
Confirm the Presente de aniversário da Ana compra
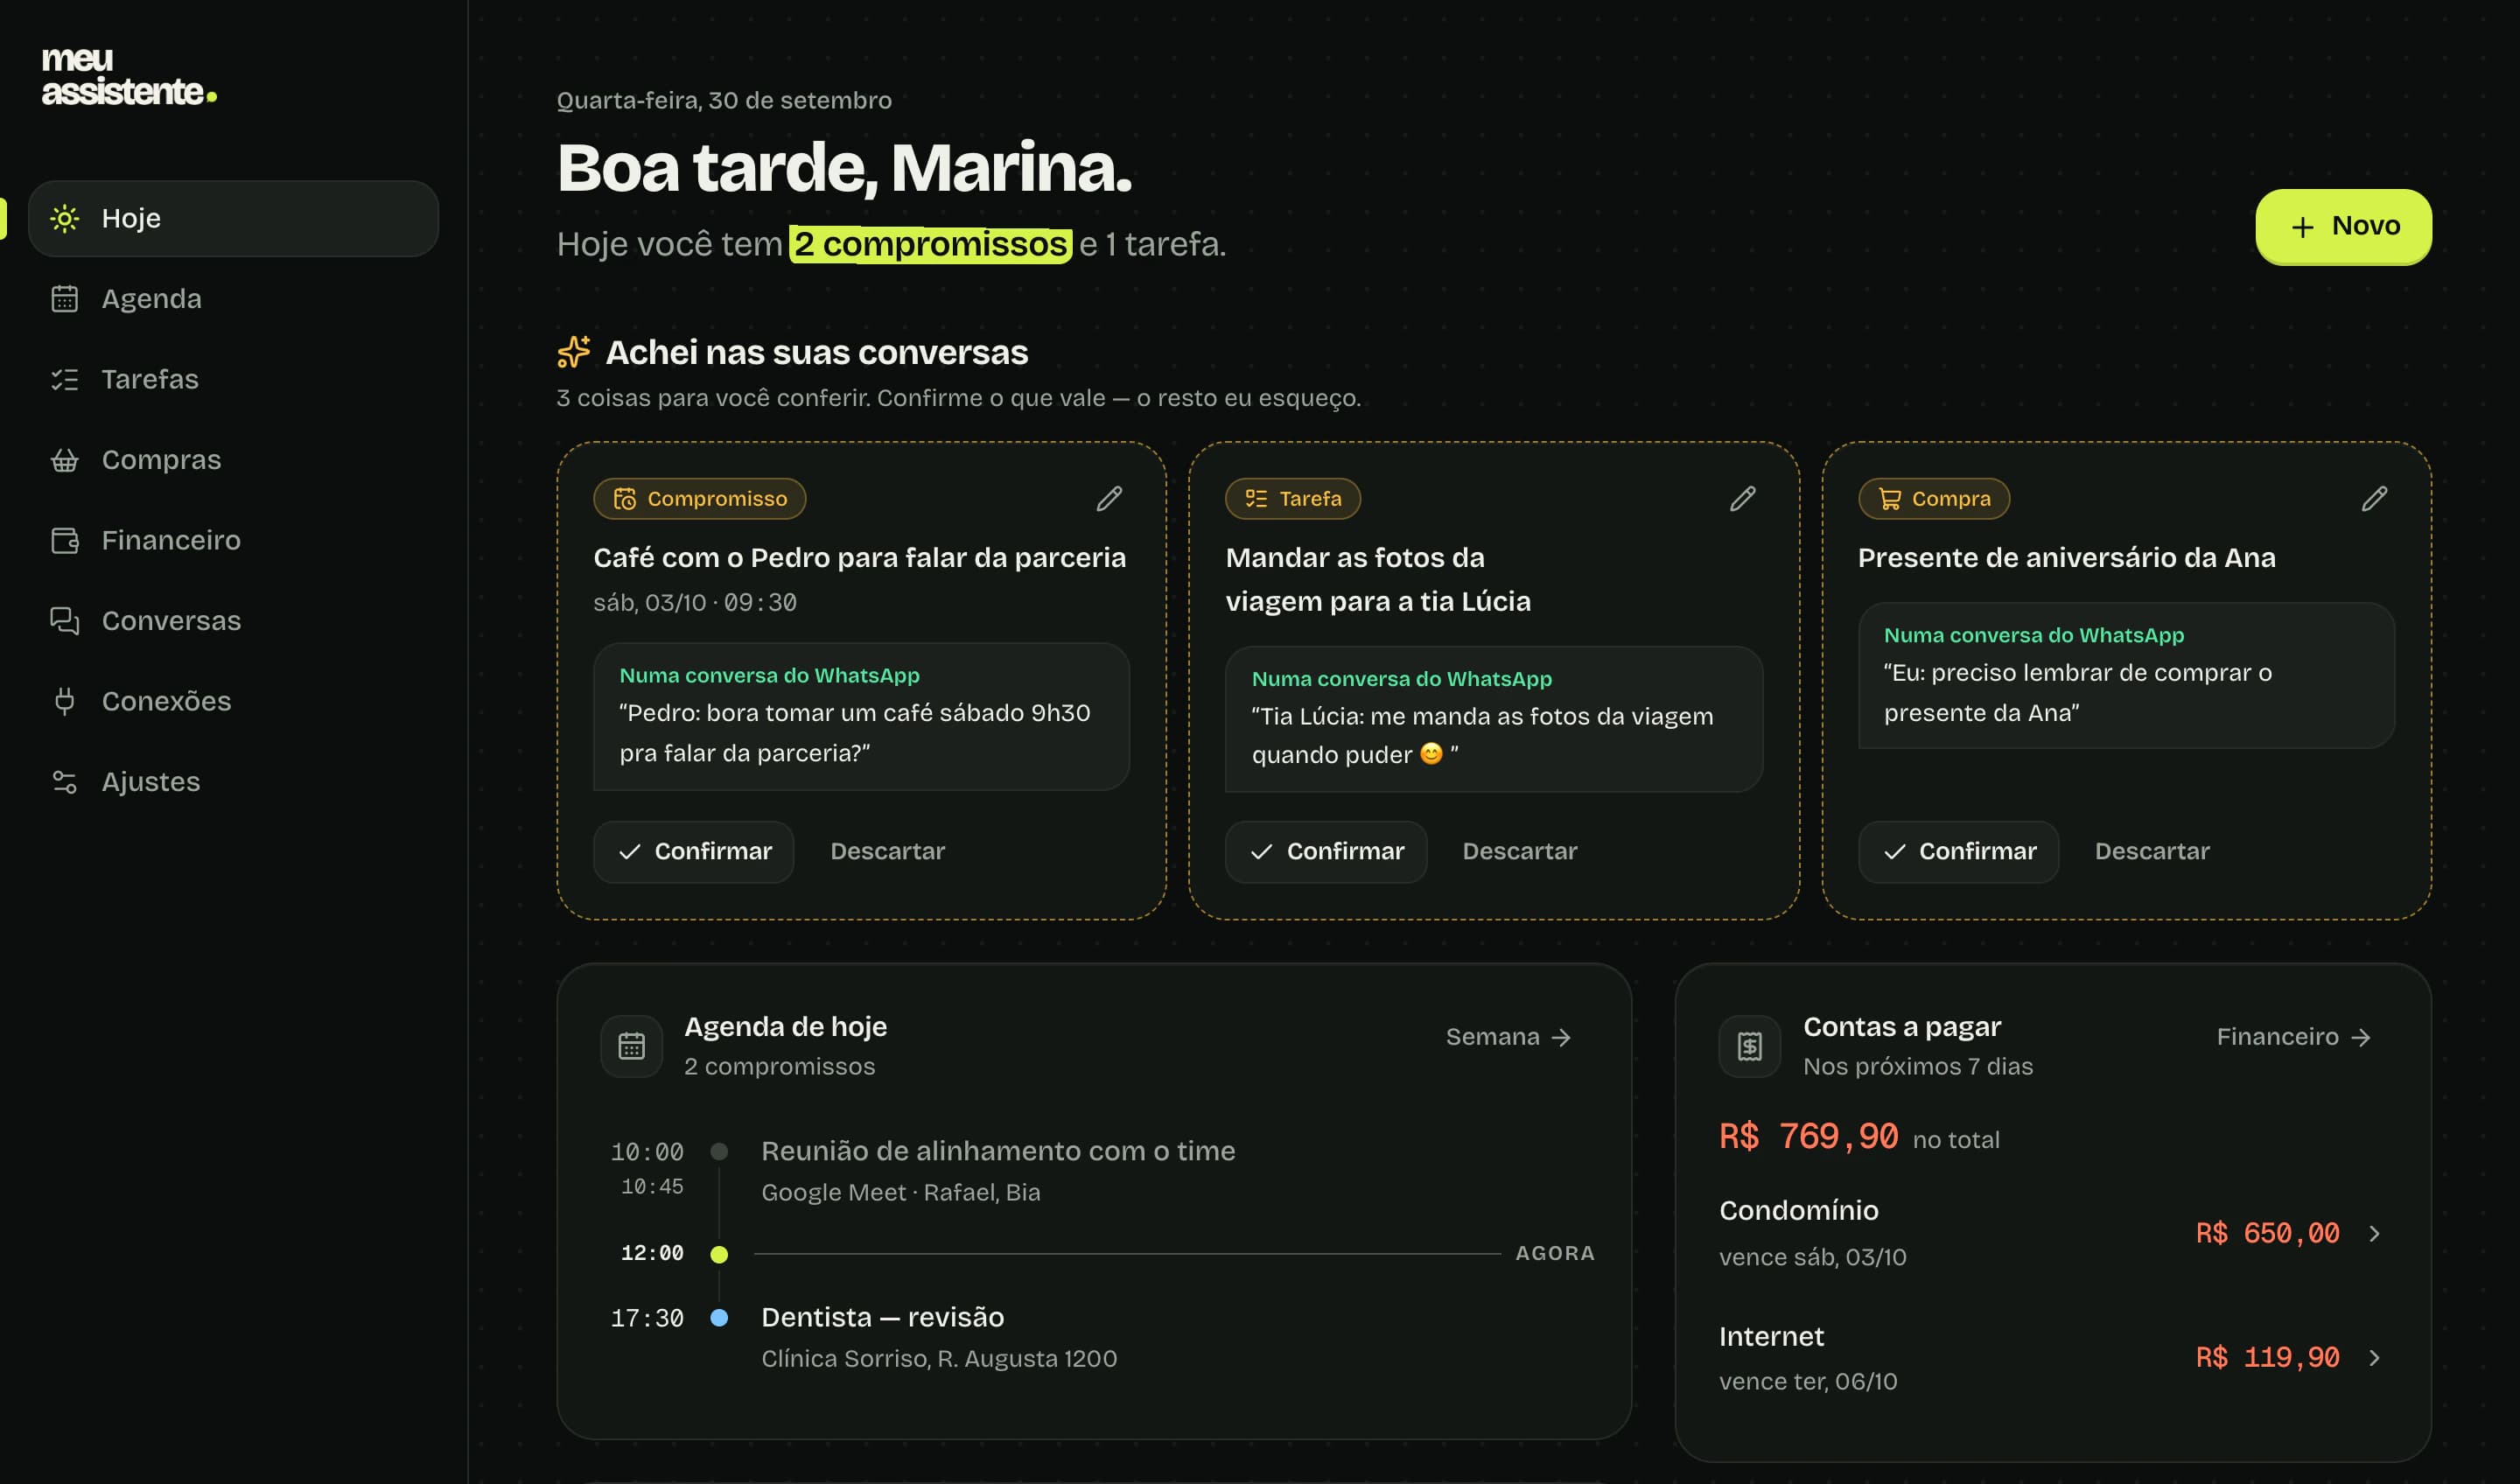[1958, 852]
